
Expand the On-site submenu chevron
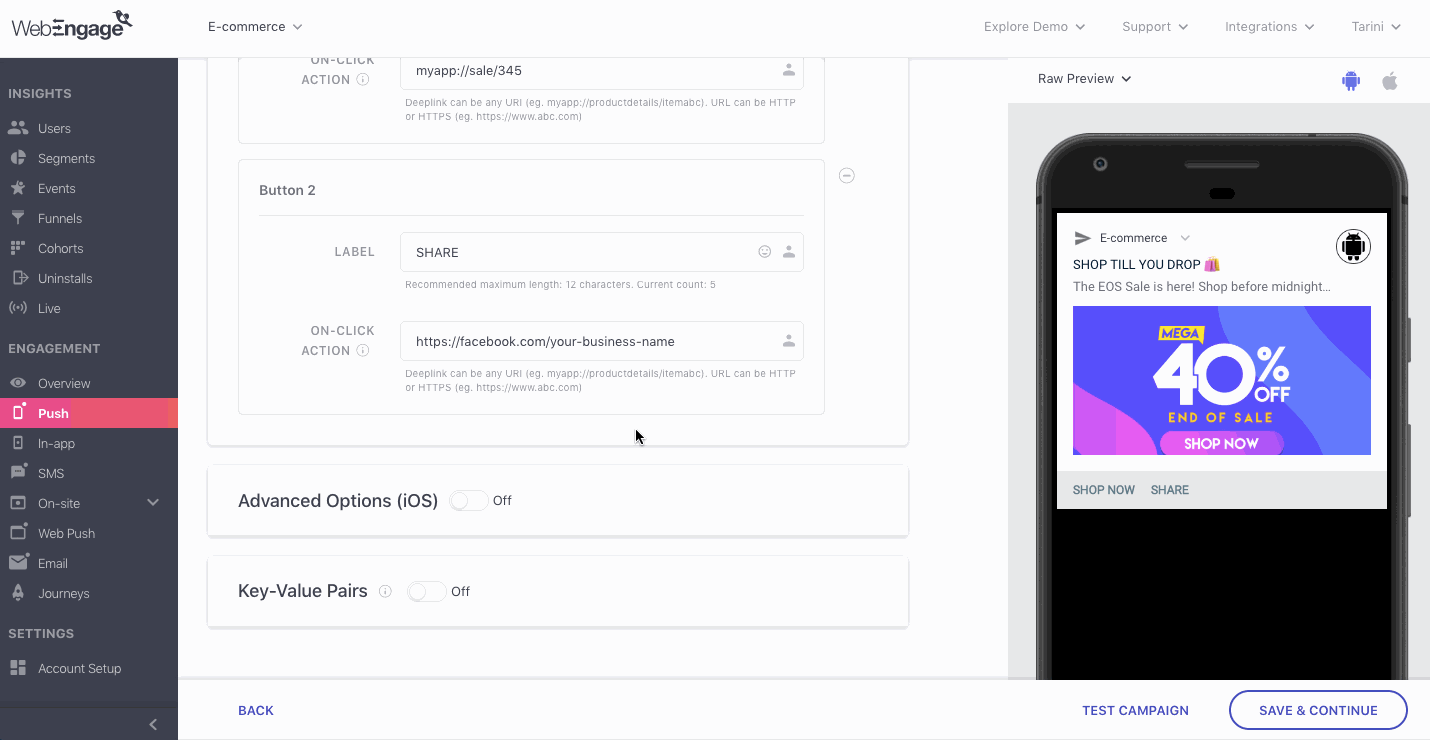click(153, 503)
